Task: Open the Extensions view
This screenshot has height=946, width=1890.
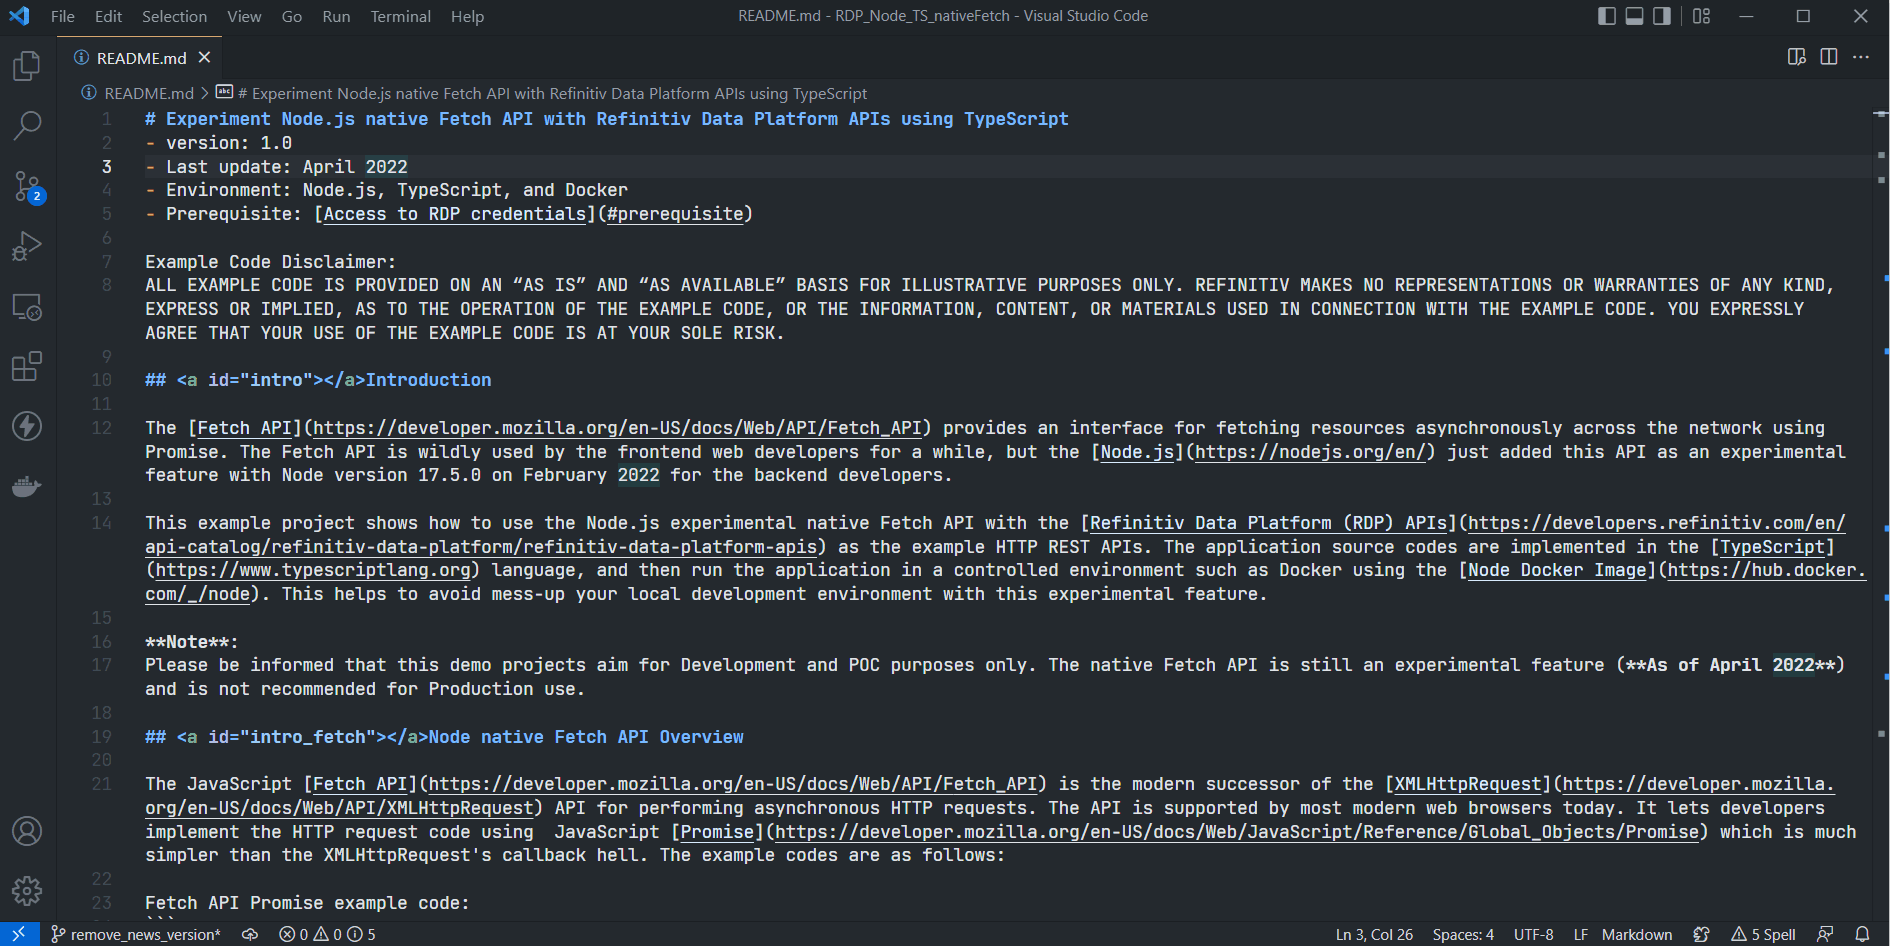Action: pyautogui.click(x=27, y=366)
